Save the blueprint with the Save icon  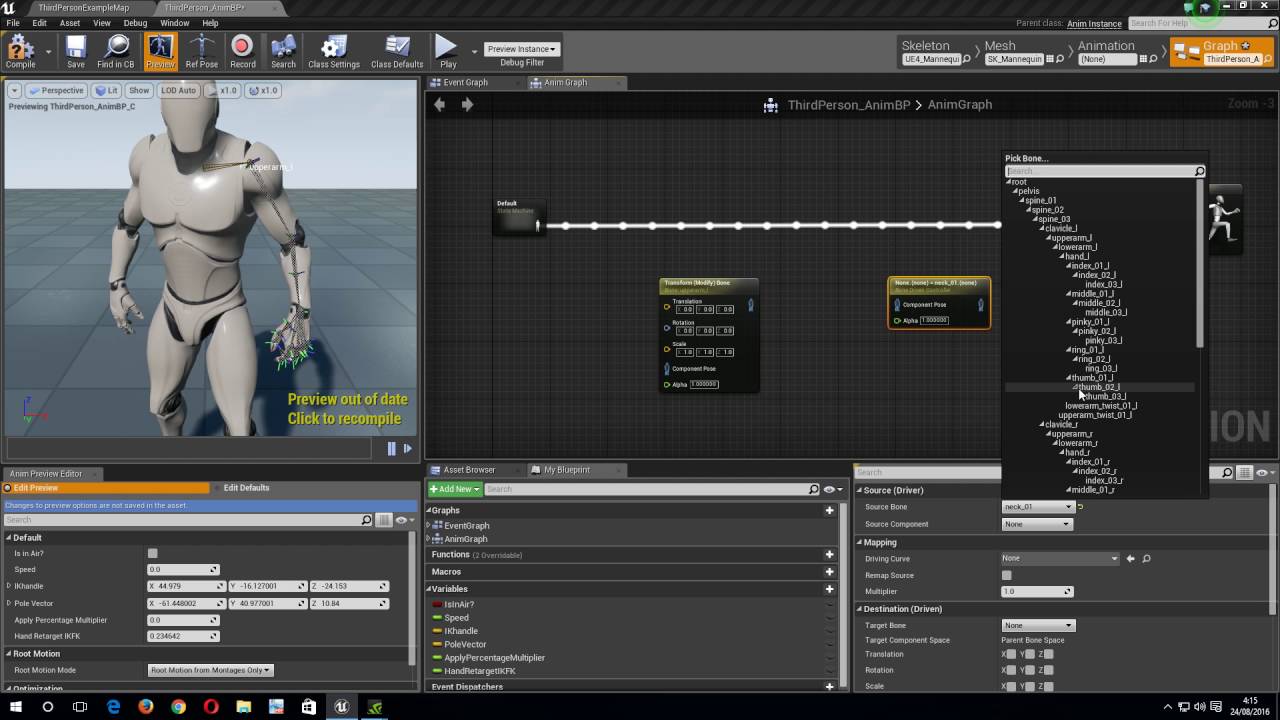[x=76, y=51]
